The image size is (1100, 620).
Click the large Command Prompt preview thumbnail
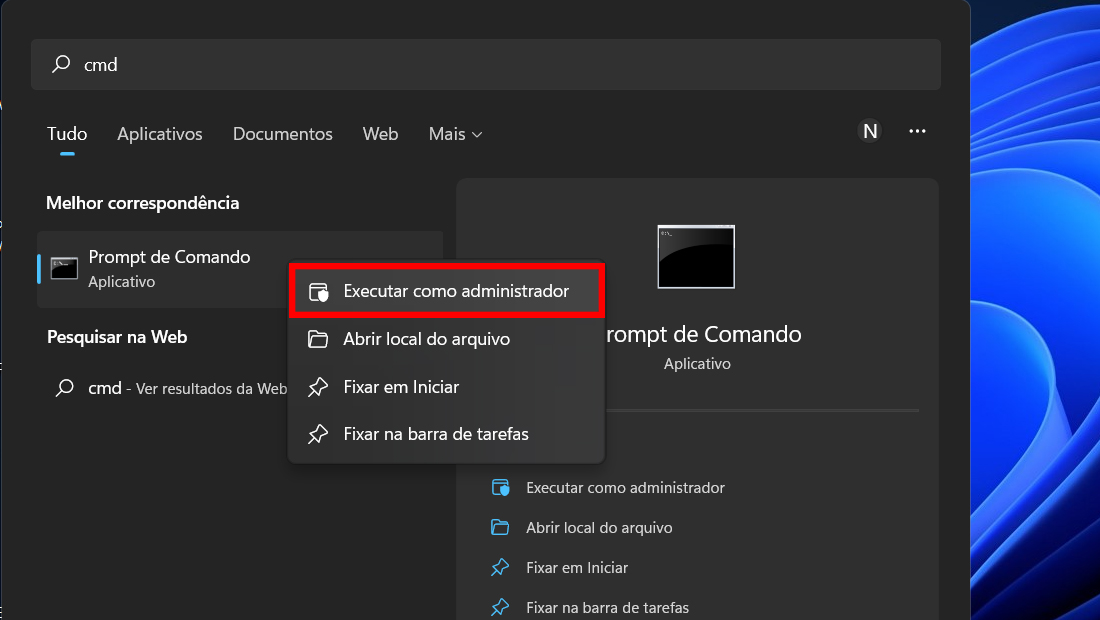pos(696,257)
